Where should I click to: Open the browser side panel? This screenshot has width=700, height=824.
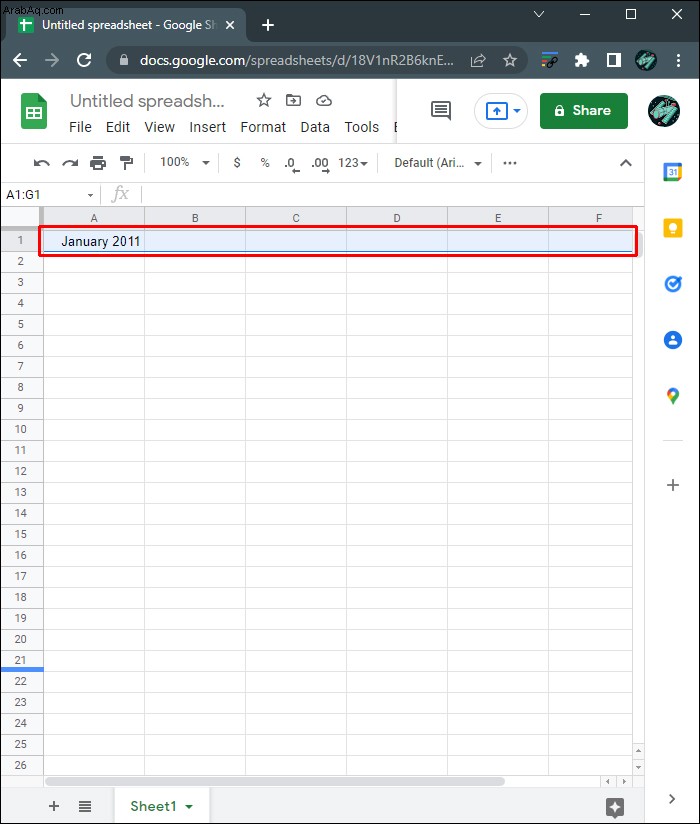click(613, 60)
